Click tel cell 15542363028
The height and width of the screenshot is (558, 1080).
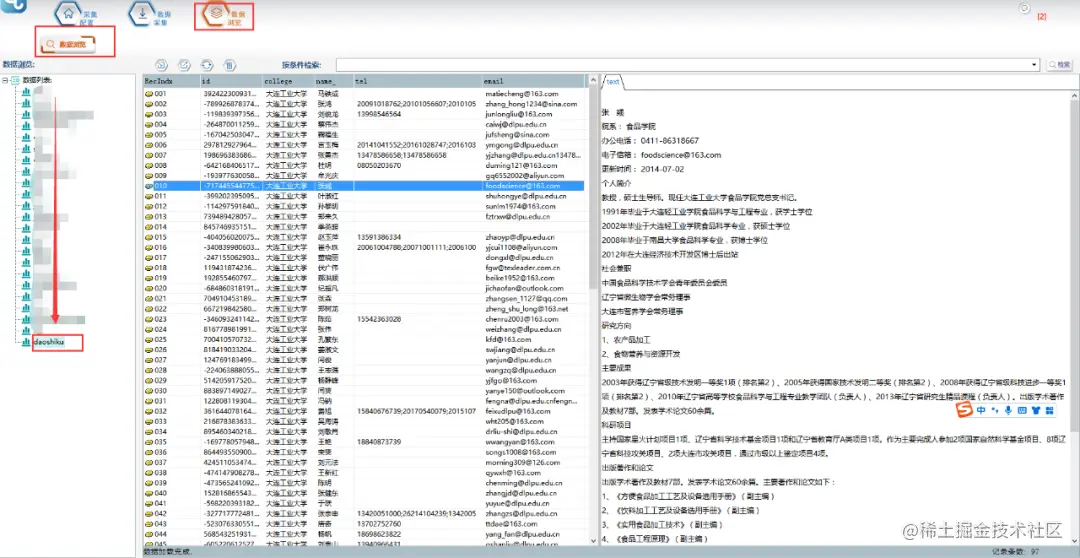380,319
